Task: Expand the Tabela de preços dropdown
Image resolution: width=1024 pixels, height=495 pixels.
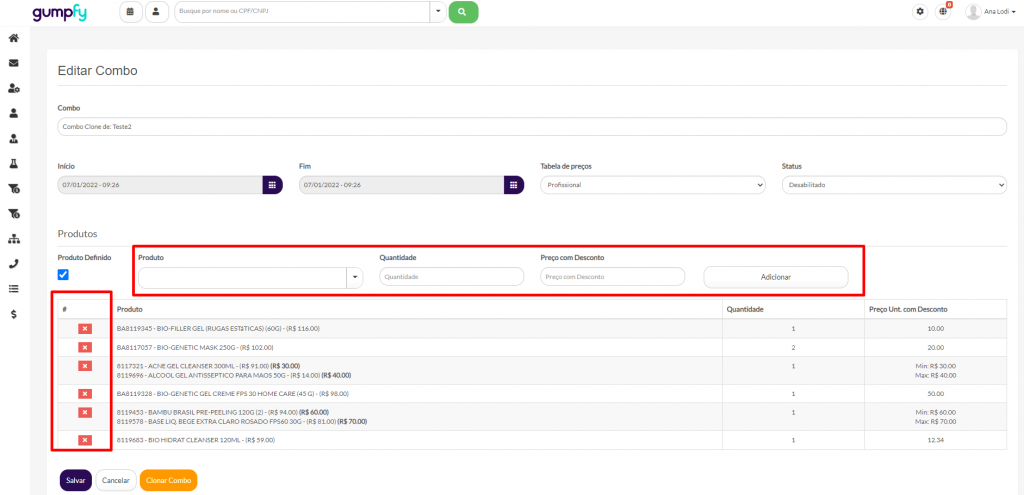Action: click(x=652, y=185)
